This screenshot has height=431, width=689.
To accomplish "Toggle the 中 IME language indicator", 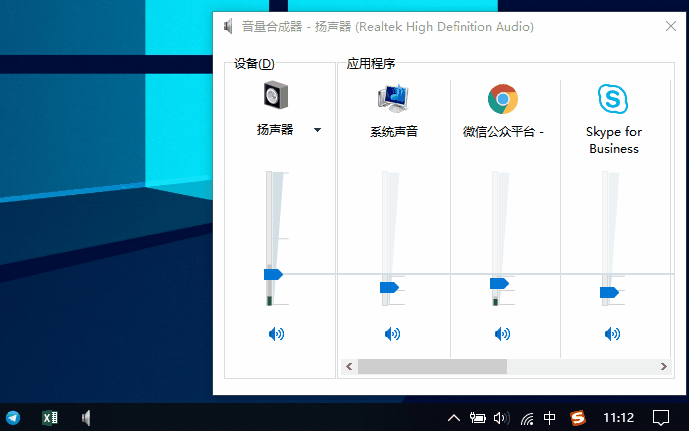I will tap(550, 418).
